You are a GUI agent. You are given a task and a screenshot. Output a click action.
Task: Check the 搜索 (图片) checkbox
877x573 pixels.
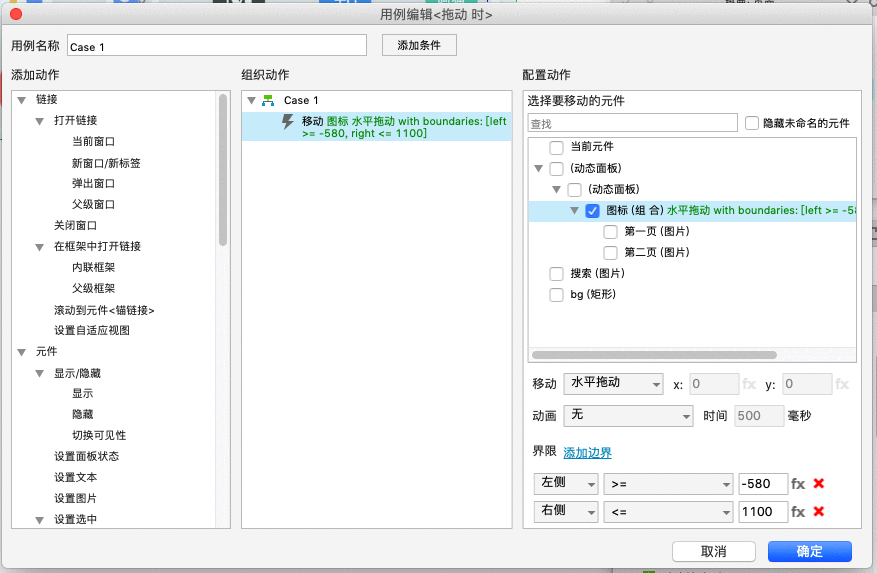tap(557, 274)
